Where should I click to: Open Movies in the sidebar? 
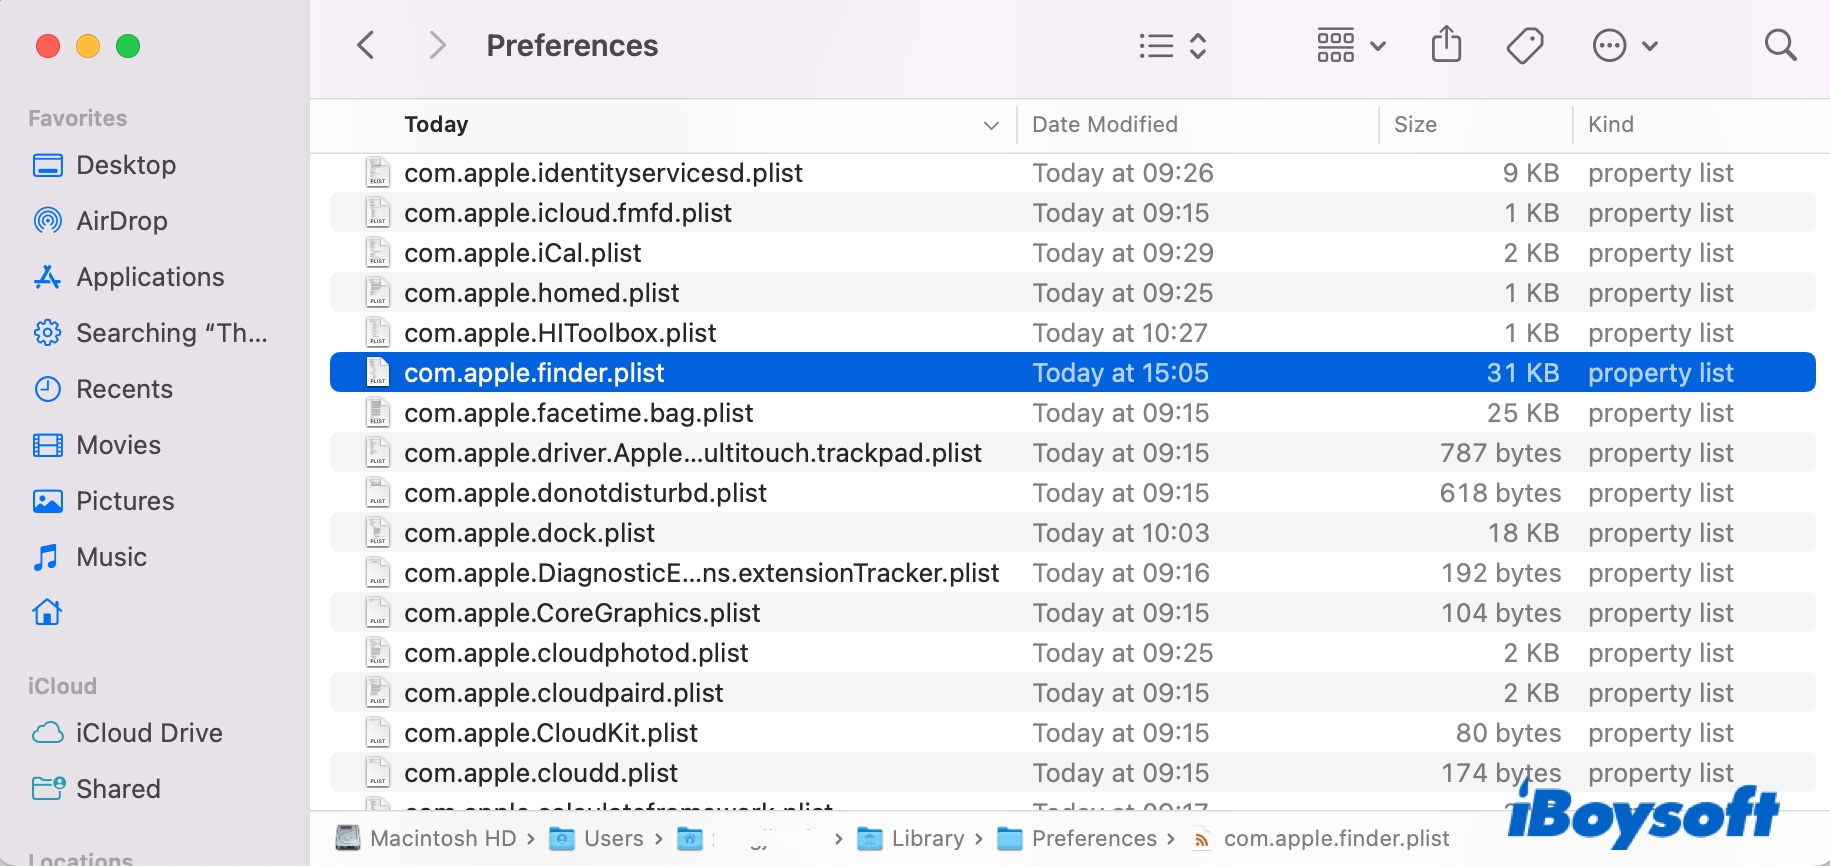point(96,445)
